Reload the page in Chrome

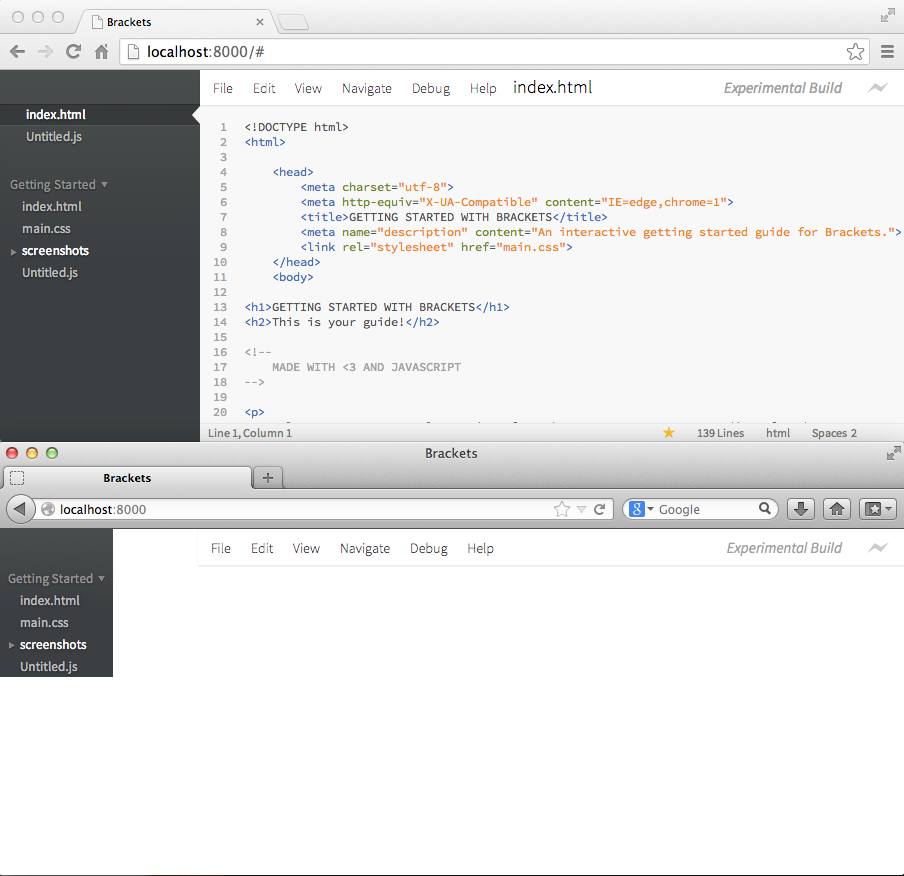point(73,52)
